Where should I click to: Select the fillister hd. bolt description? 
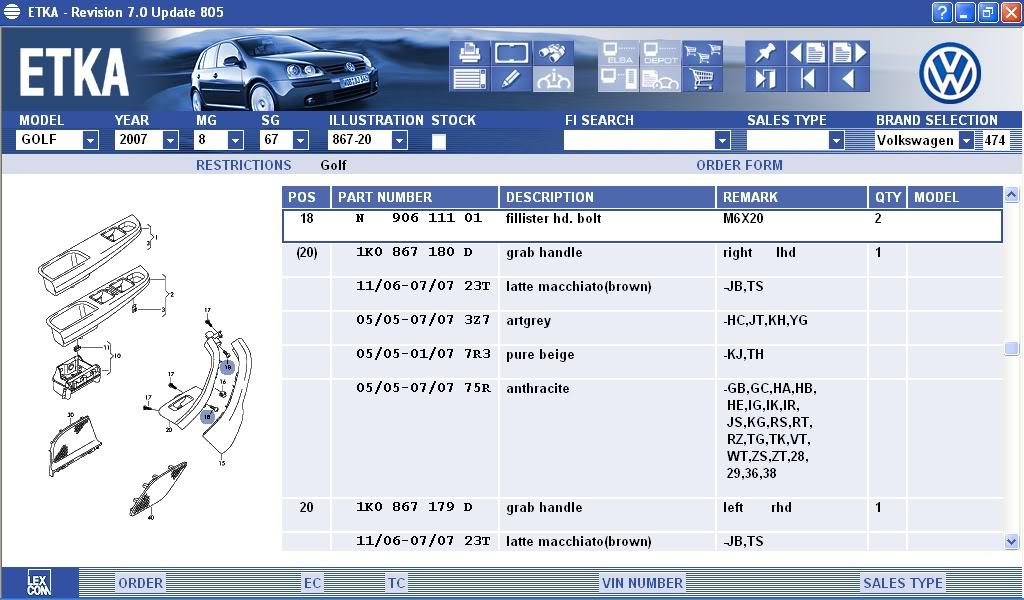[x=553, y=218]
